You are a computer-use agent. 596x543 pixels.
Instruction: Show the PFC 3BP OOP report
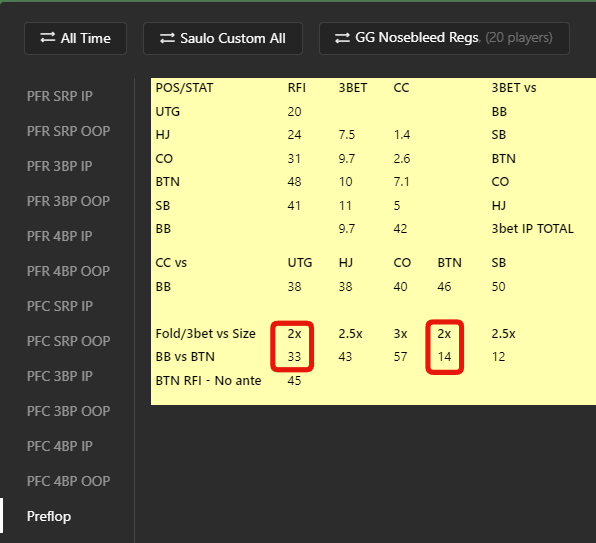[x=68, y=411]
